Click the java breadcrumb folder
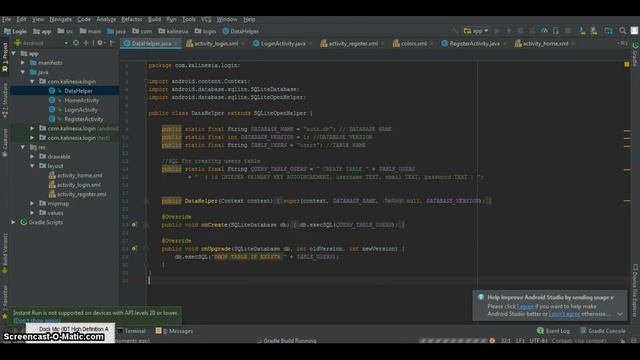Viewport: 640px width, 360px height. [x=117, y=31]
